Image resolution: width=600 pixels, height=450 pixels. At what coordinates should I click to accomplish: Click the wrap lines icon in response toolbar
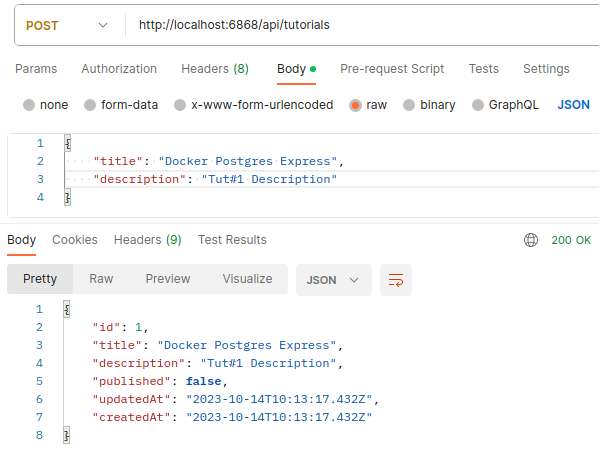pyautogui.click(x=396, y=280)
